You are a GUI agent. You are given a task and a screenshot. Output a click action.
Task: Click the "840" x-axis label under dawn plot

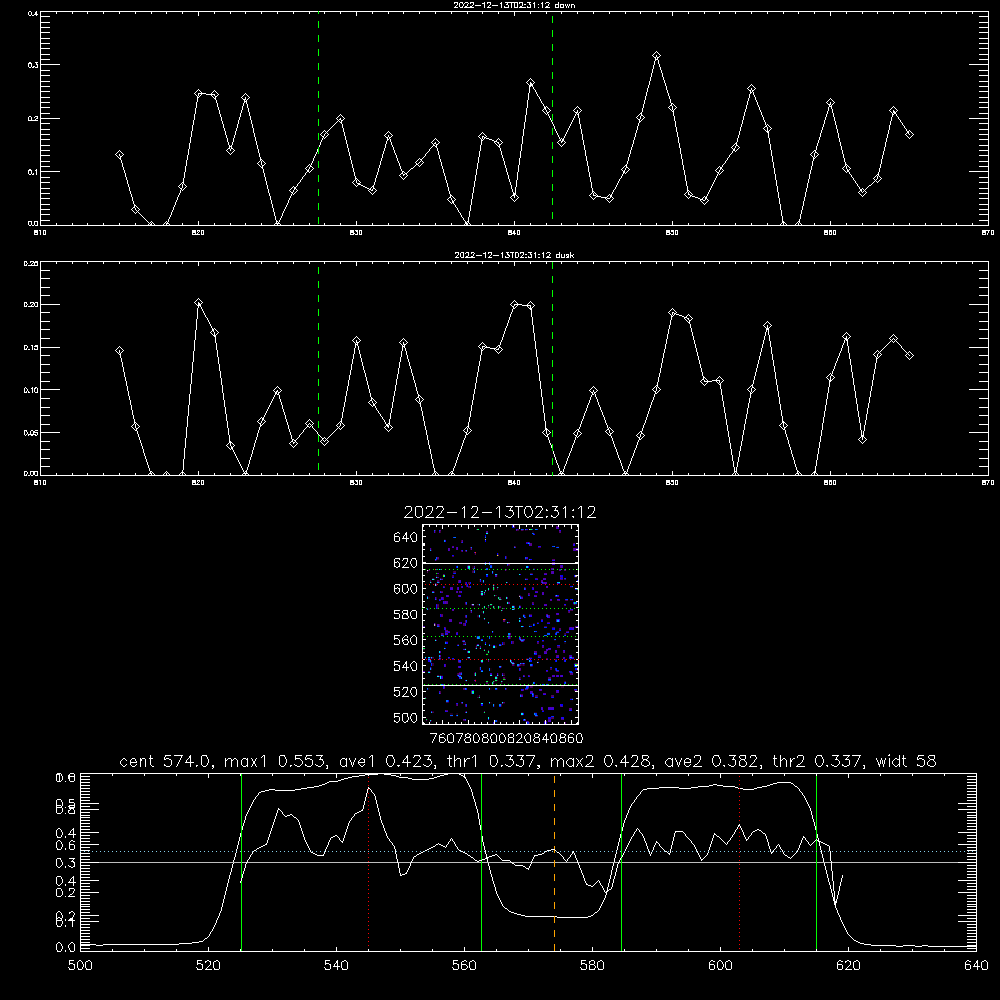click(x=514, y=232)
